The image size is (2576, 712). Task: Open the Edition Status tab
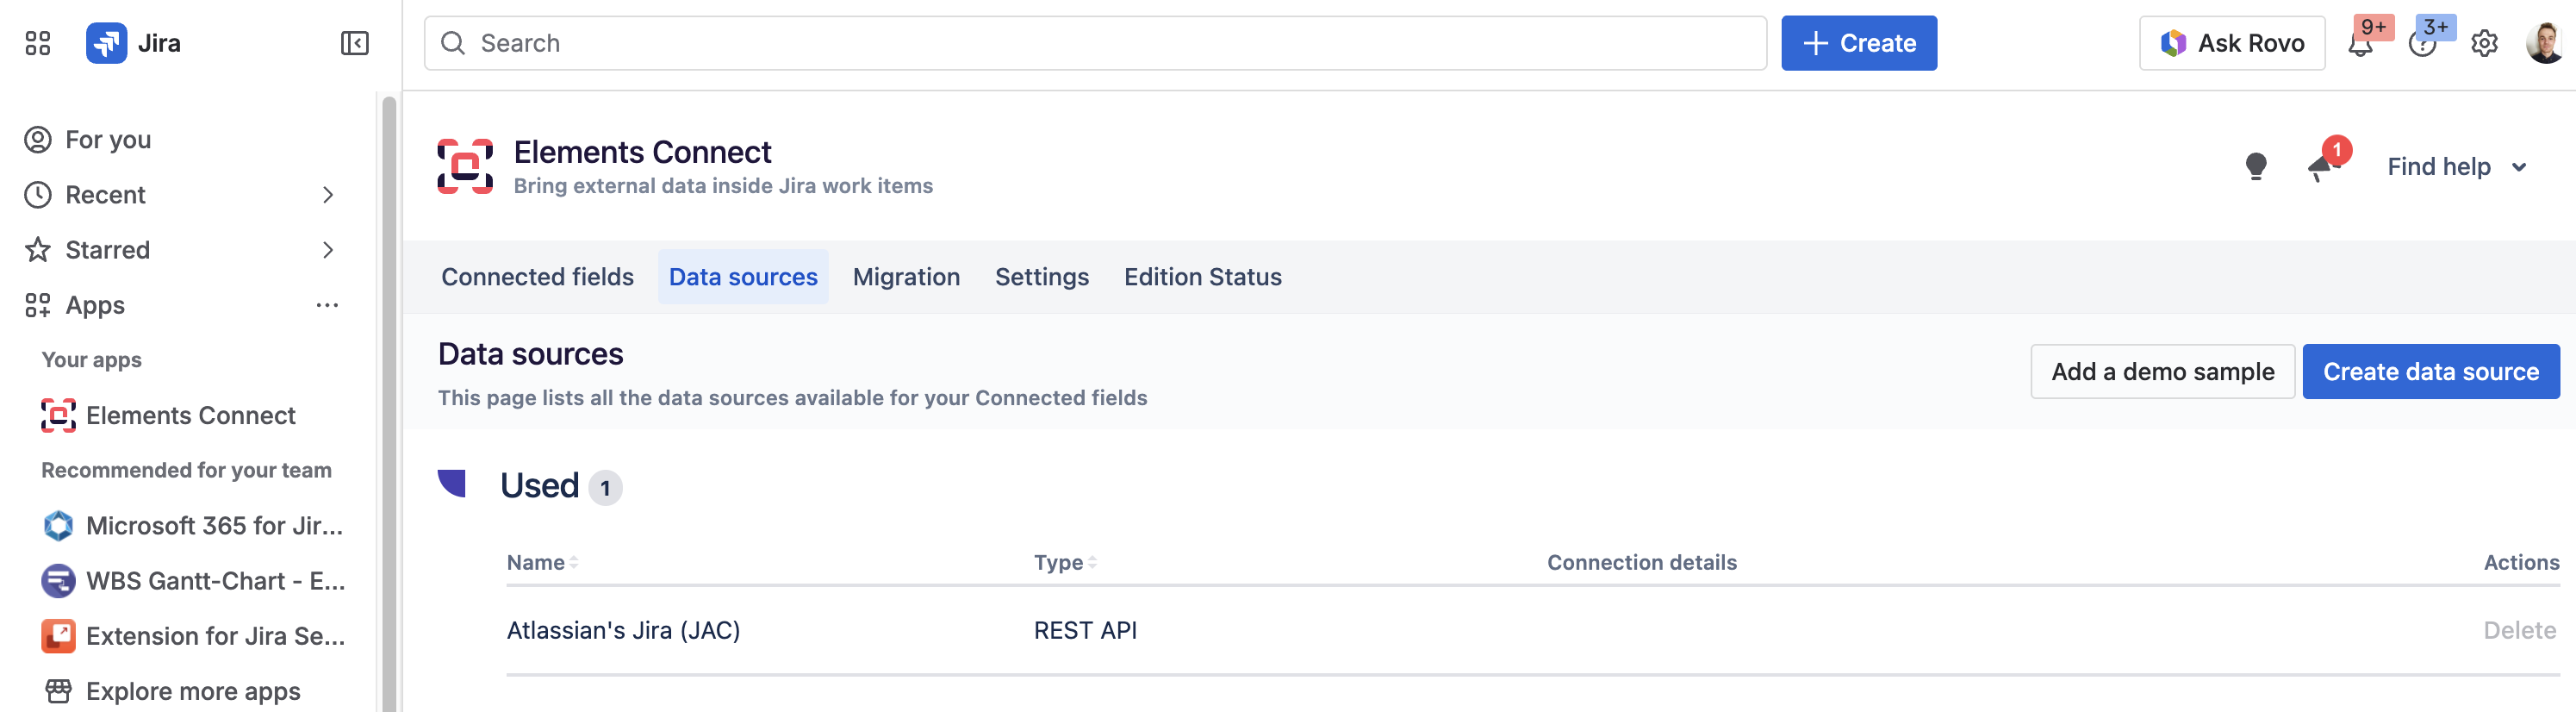coord(1203,277)
